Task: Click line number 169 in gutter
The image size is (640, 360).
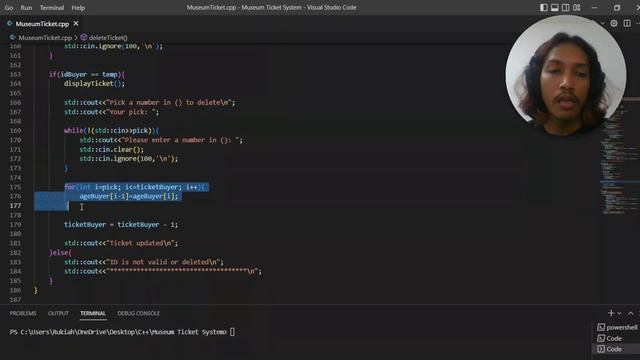Action: 15,131
